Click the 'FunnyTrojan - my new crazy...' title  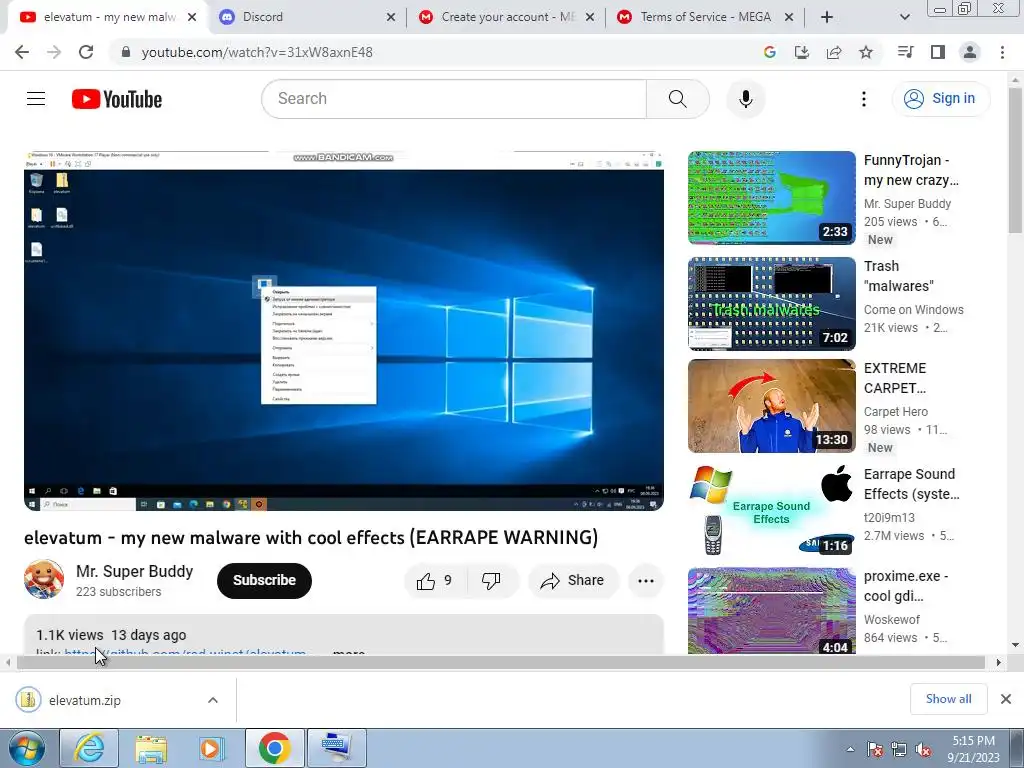(912, 170)
